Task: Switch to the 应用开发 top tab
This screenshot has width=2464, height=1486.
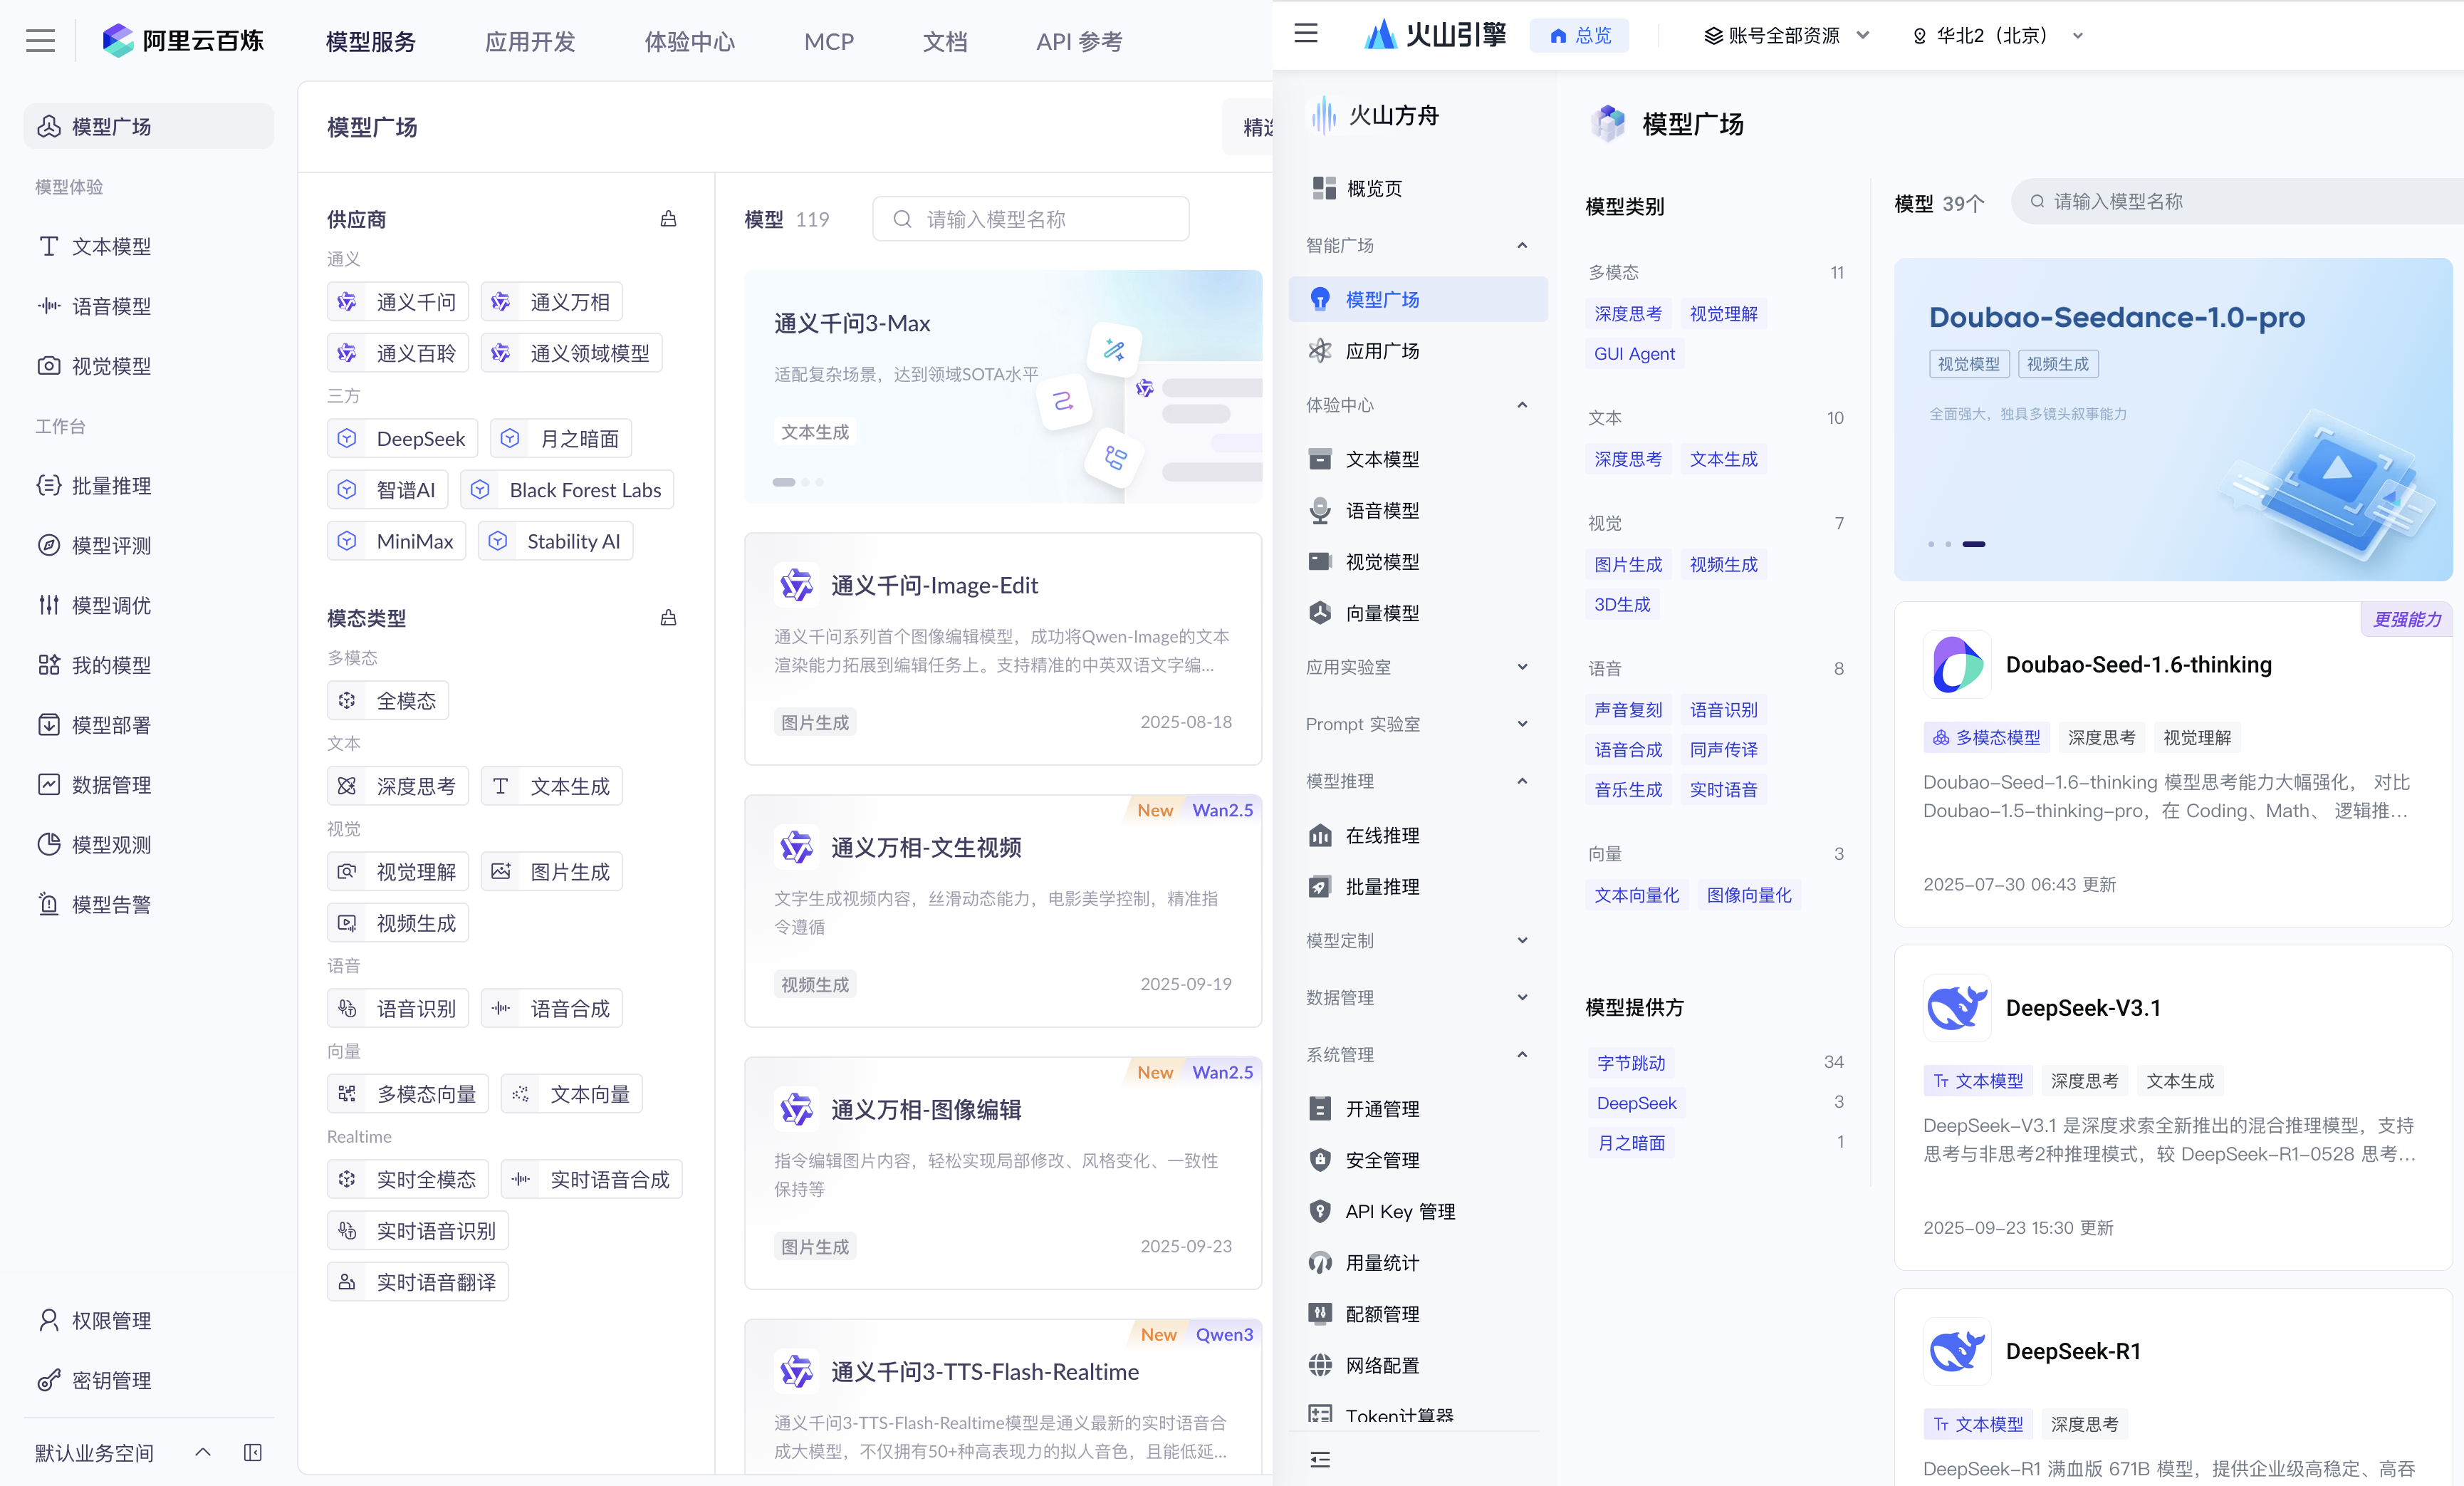Action: pos(530,41)
